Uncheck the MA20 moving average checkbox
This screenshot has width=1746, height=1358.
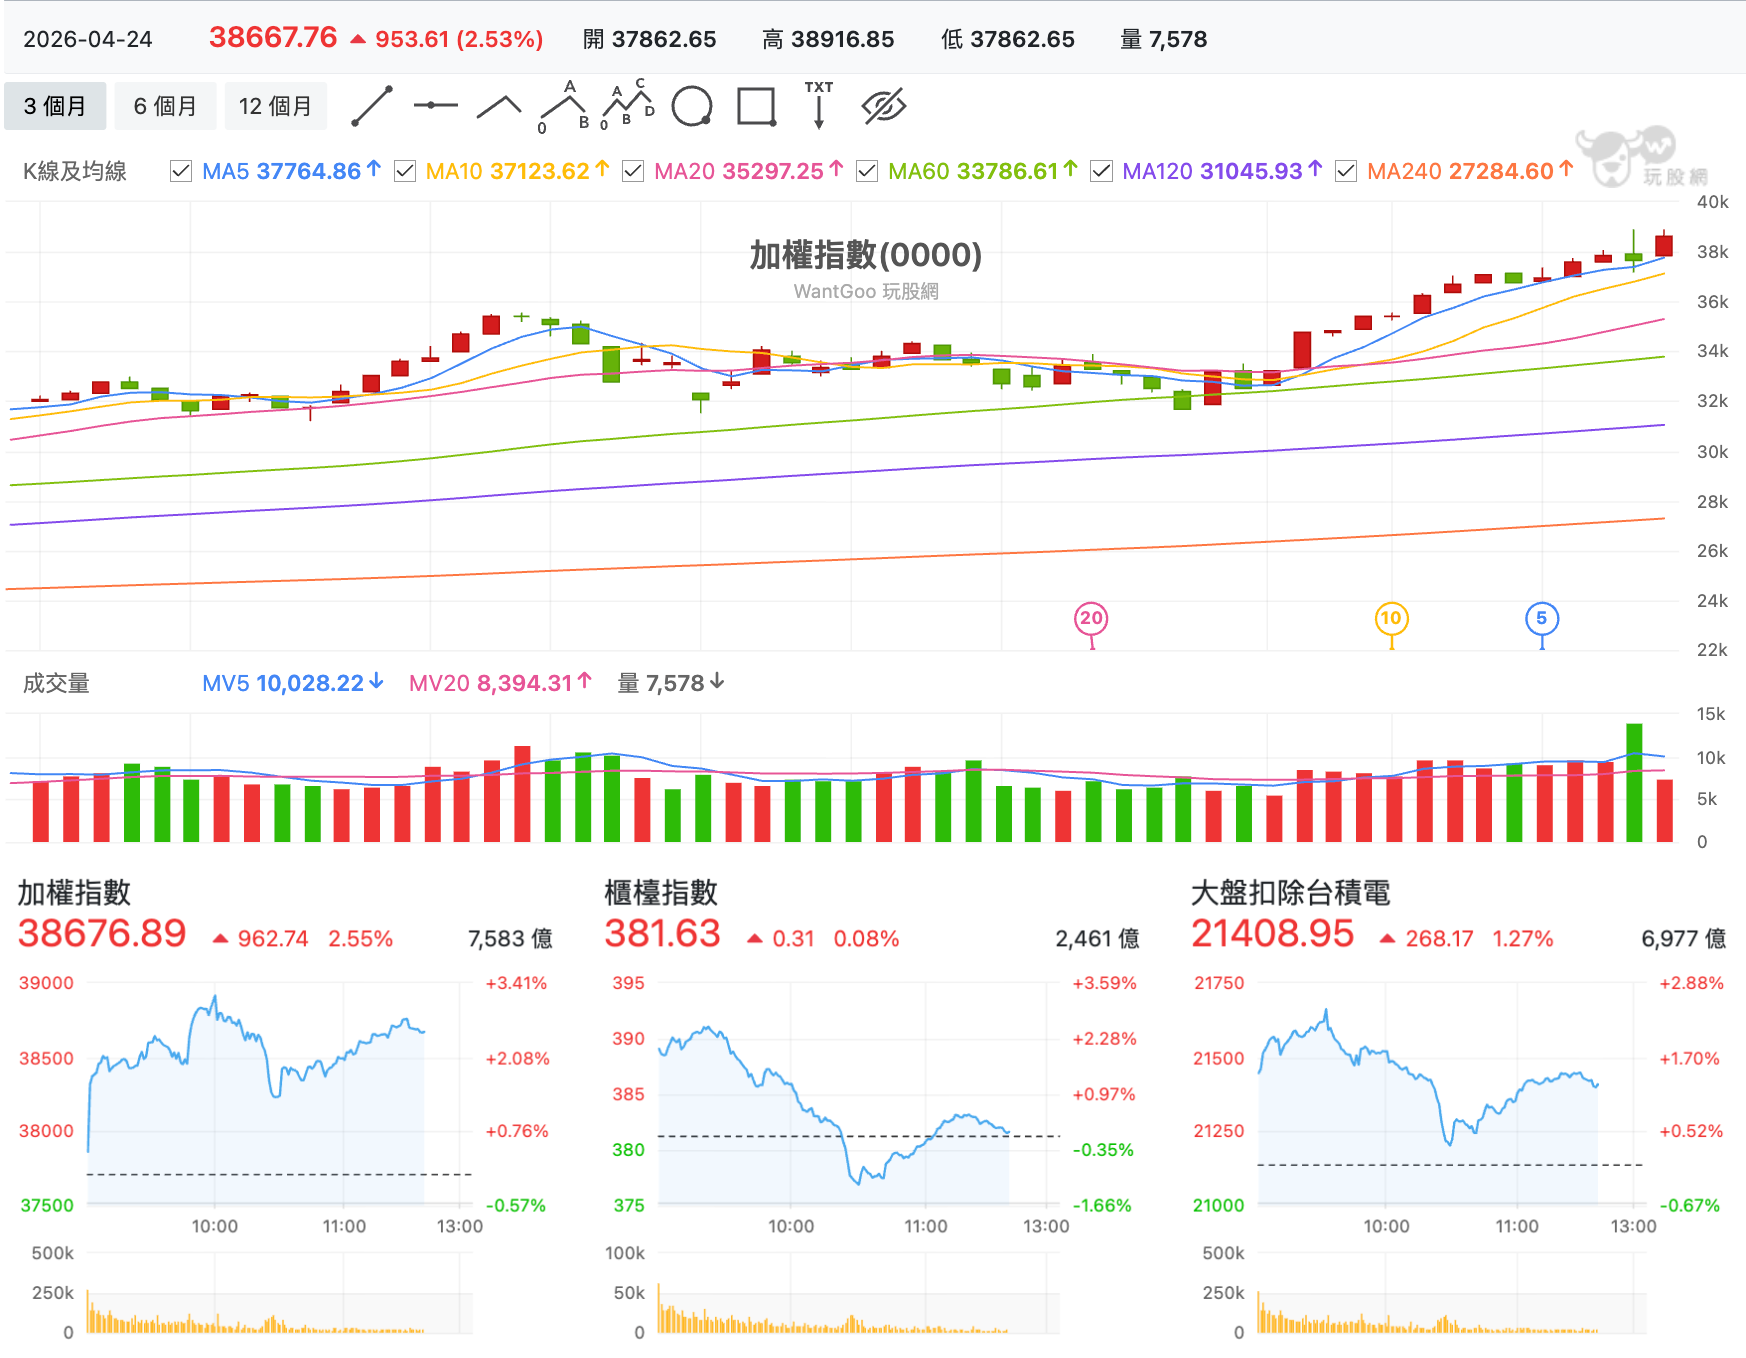coord(633,172)
